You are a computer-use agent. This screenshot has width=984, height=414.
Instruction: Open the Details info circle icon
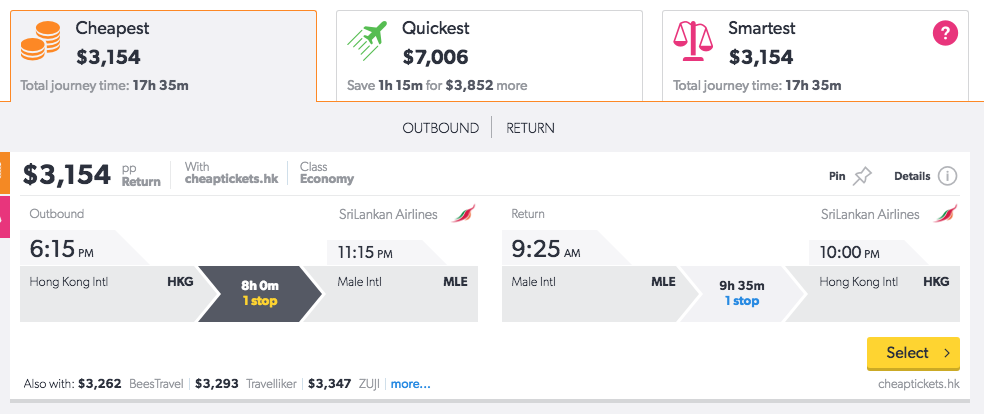tap(948, 176)
